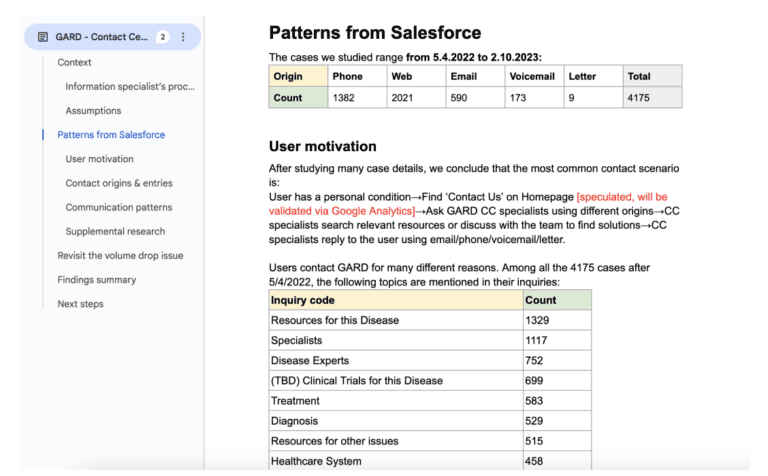Select the Web column header cell

pos(416,76)
